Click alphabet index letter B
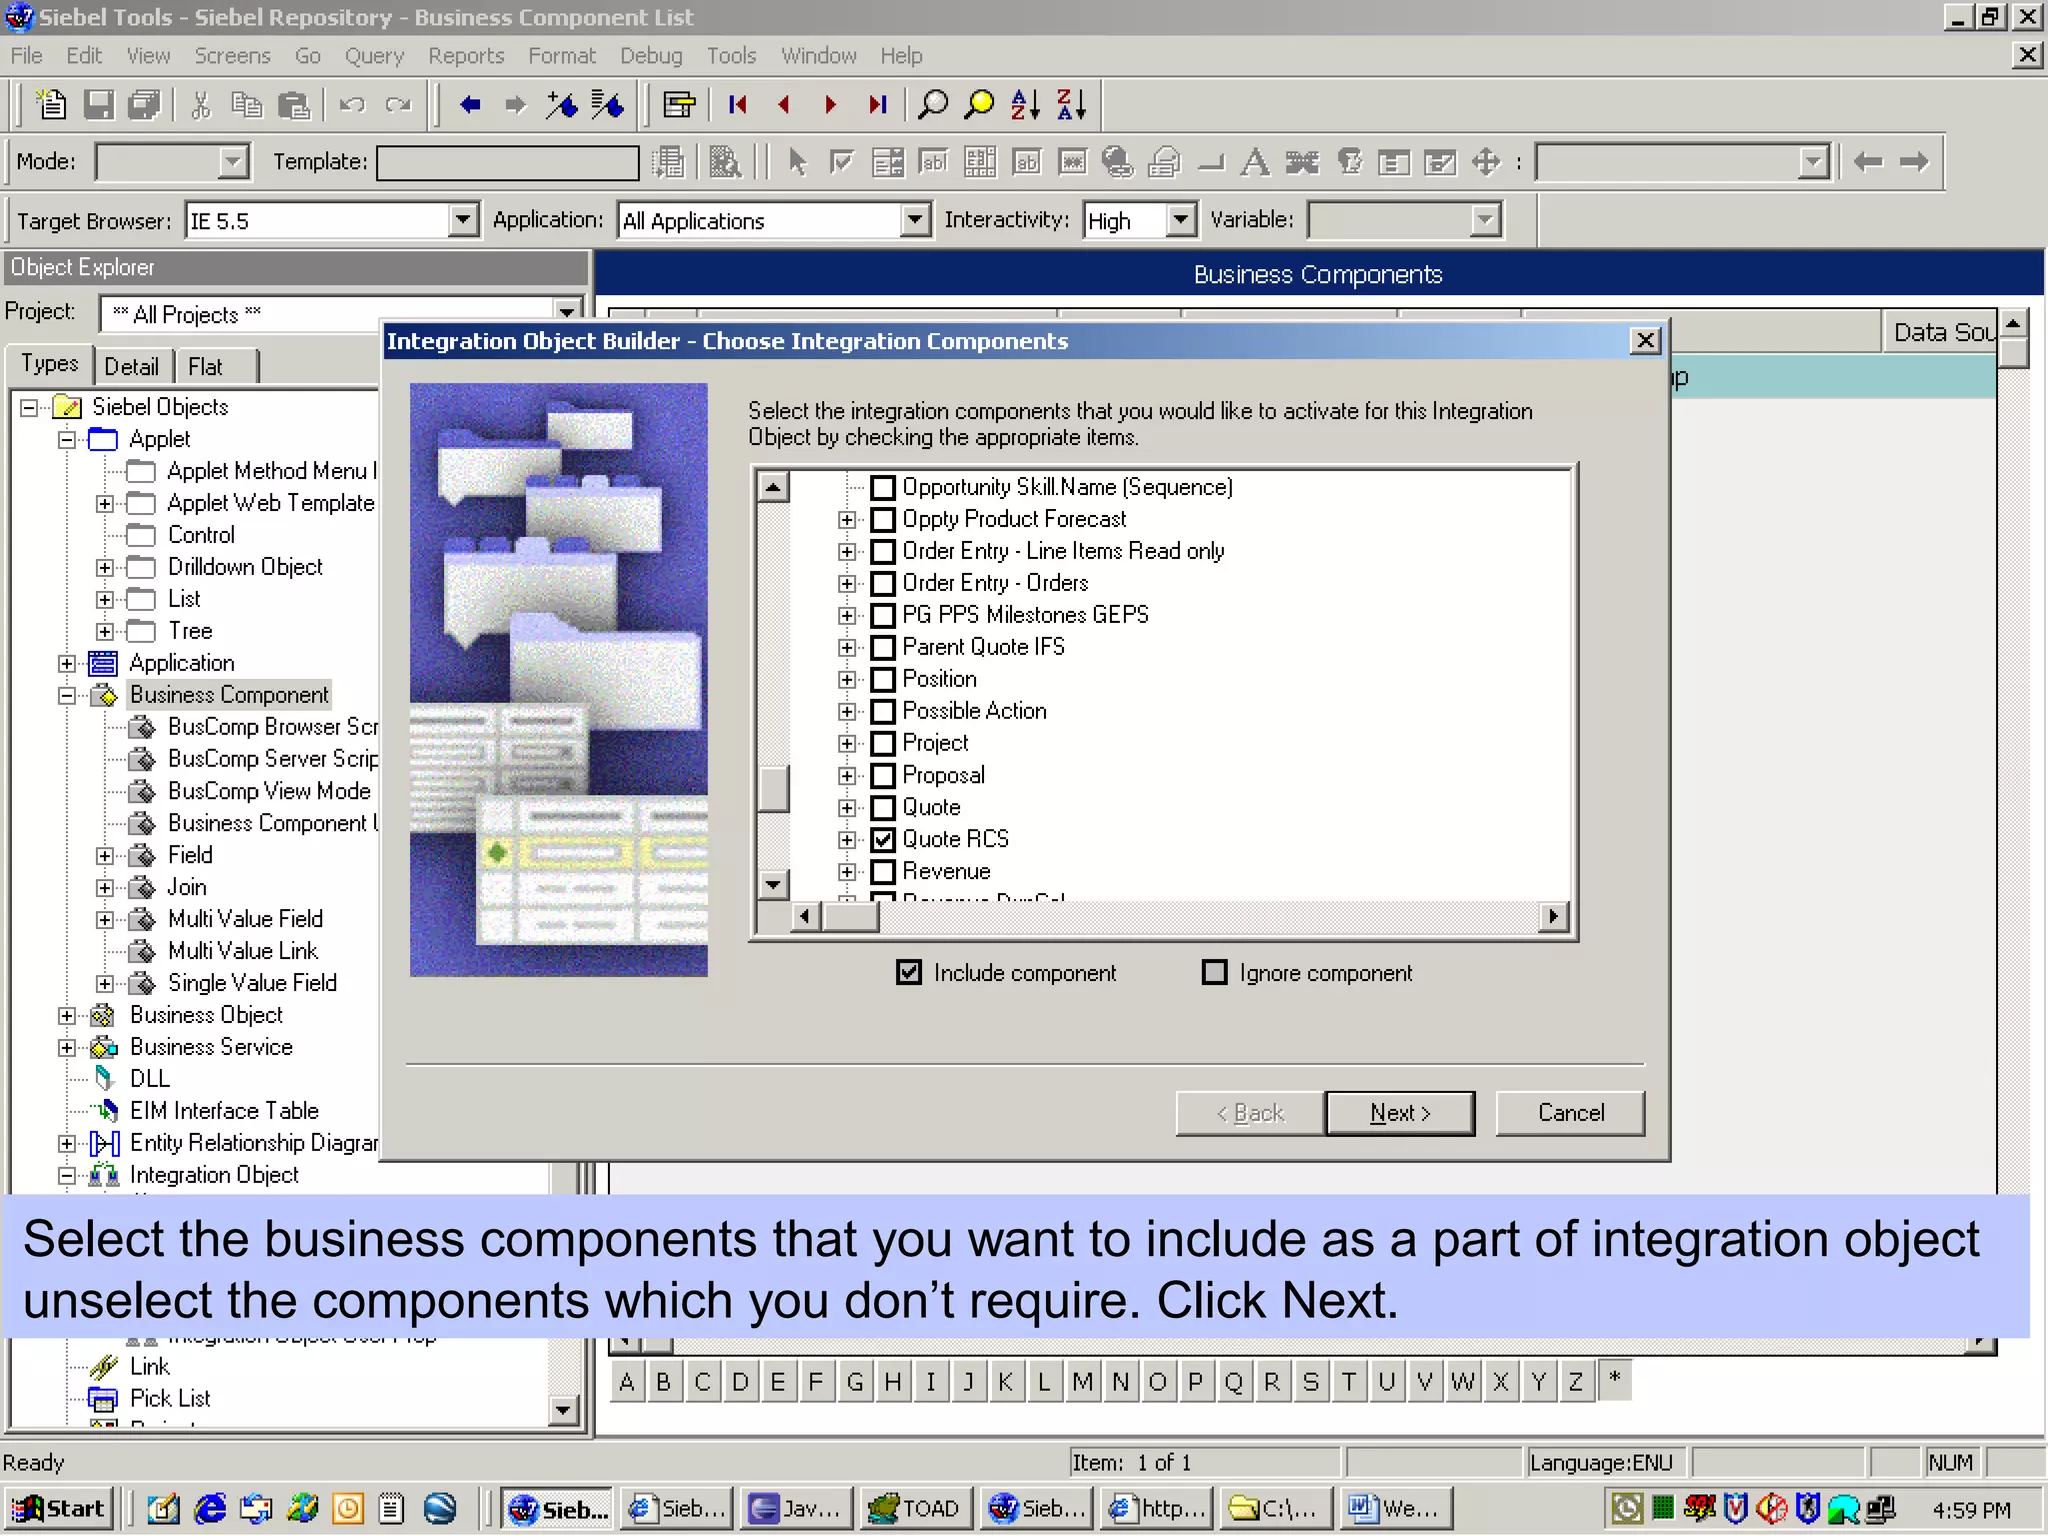Screen dimensions: 2048x1536 [x=663, y=1382]
